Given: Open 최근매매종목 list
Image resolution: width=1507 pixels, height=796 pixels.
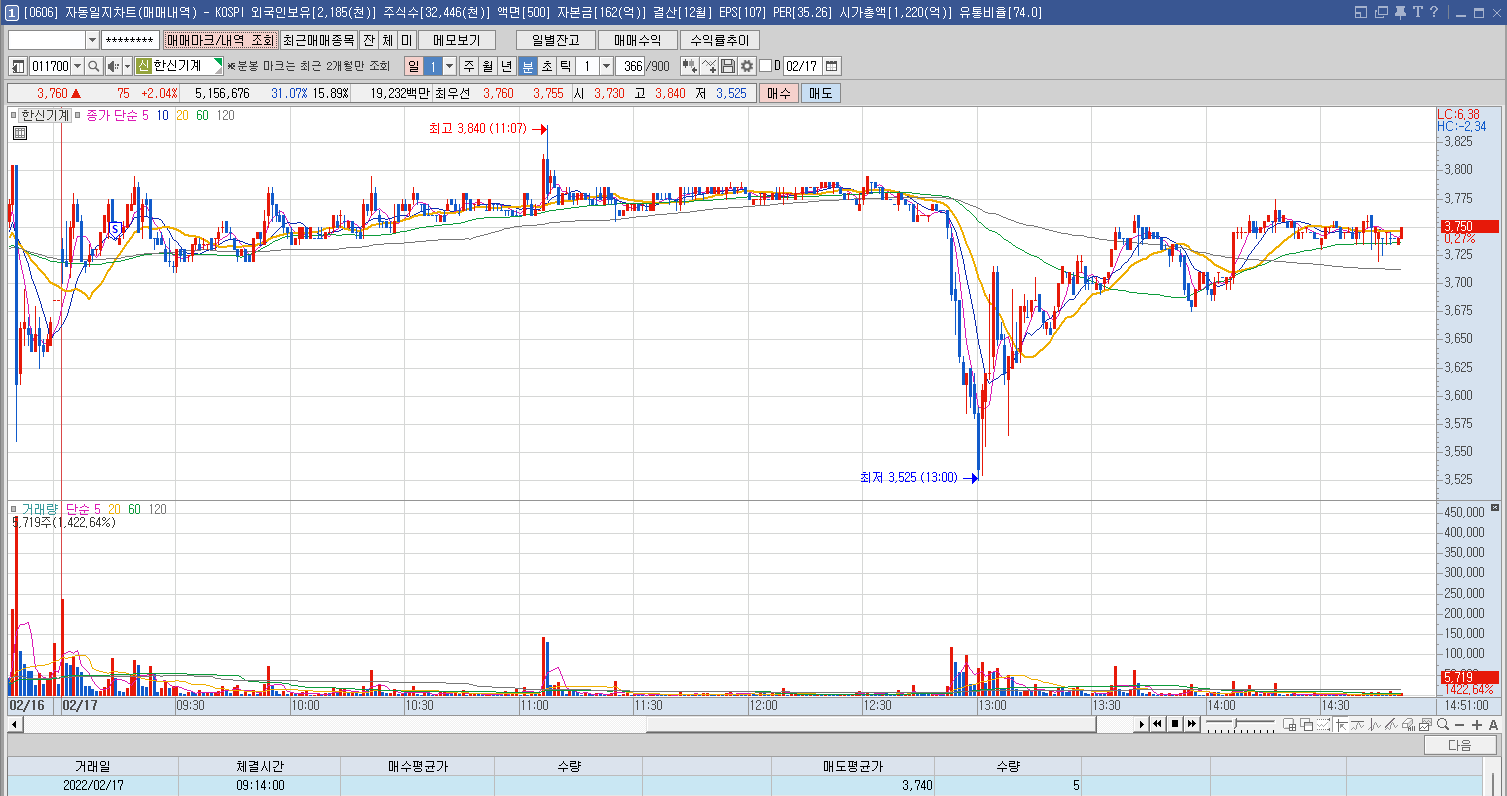Looking at the screenshot, I should (x=318, y=40).
